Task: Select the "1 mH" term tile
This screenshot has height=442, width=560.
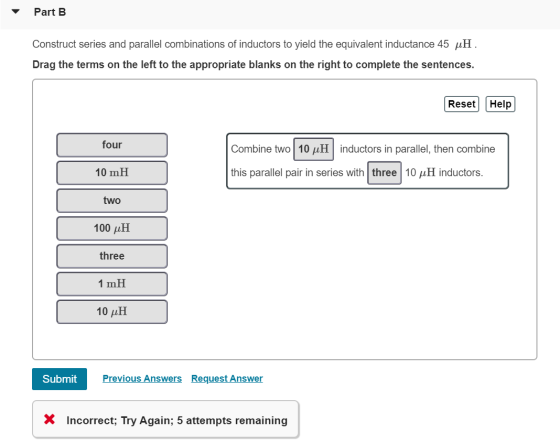Action: pos(112,284)
